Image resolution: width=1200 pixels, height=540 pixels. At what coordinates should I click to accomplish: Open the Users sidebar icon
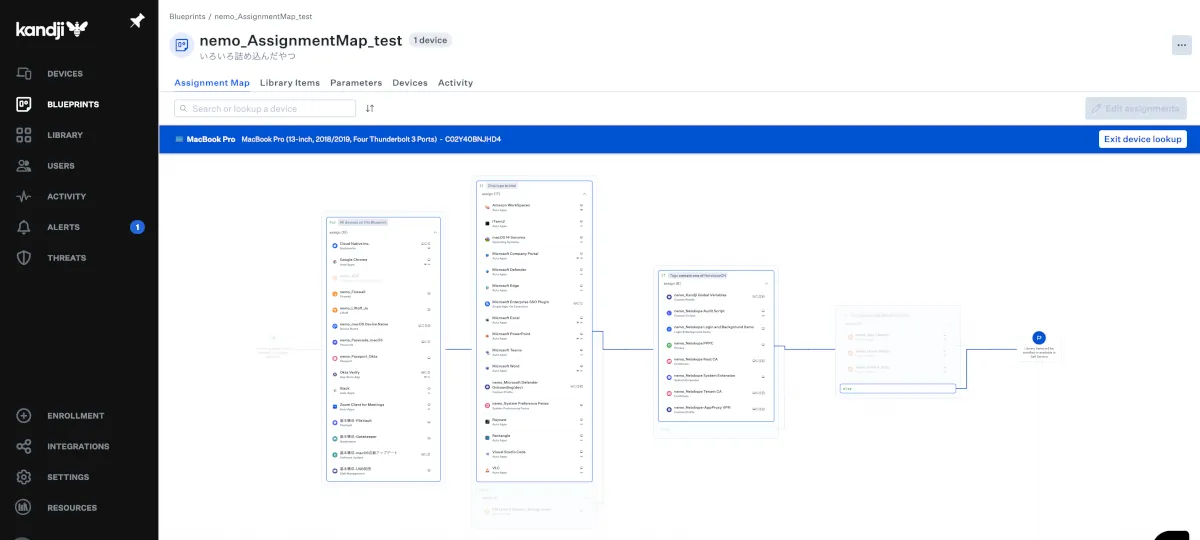tap(24, 166)
